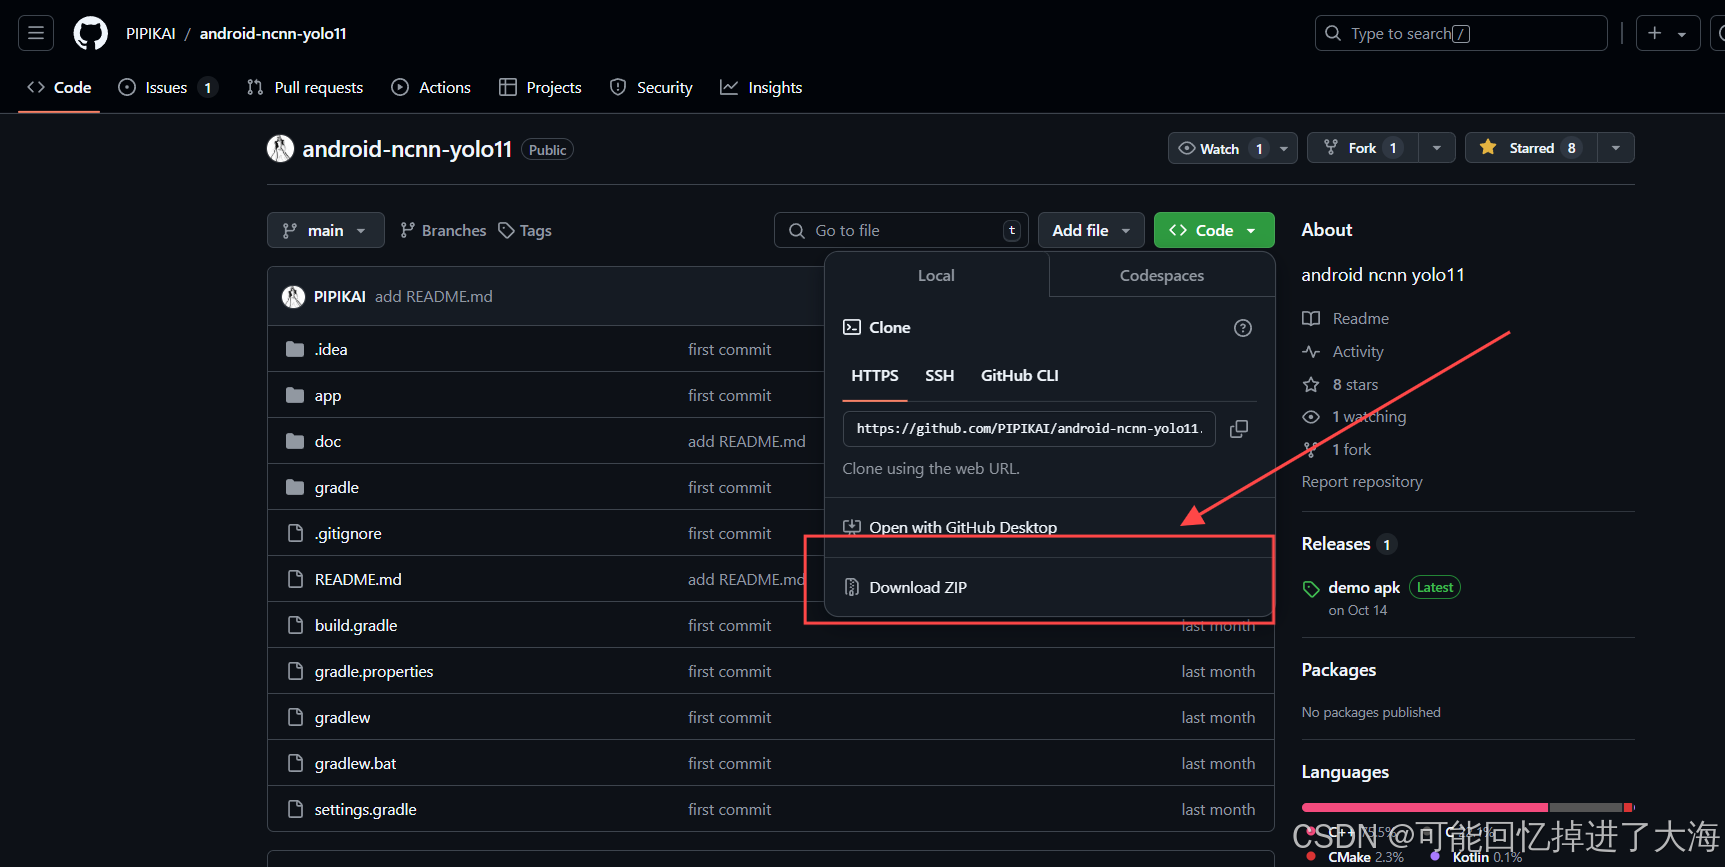Open the Pull requests tab
This screenshot has height=867, width=1725.
[x=305, y=87]
